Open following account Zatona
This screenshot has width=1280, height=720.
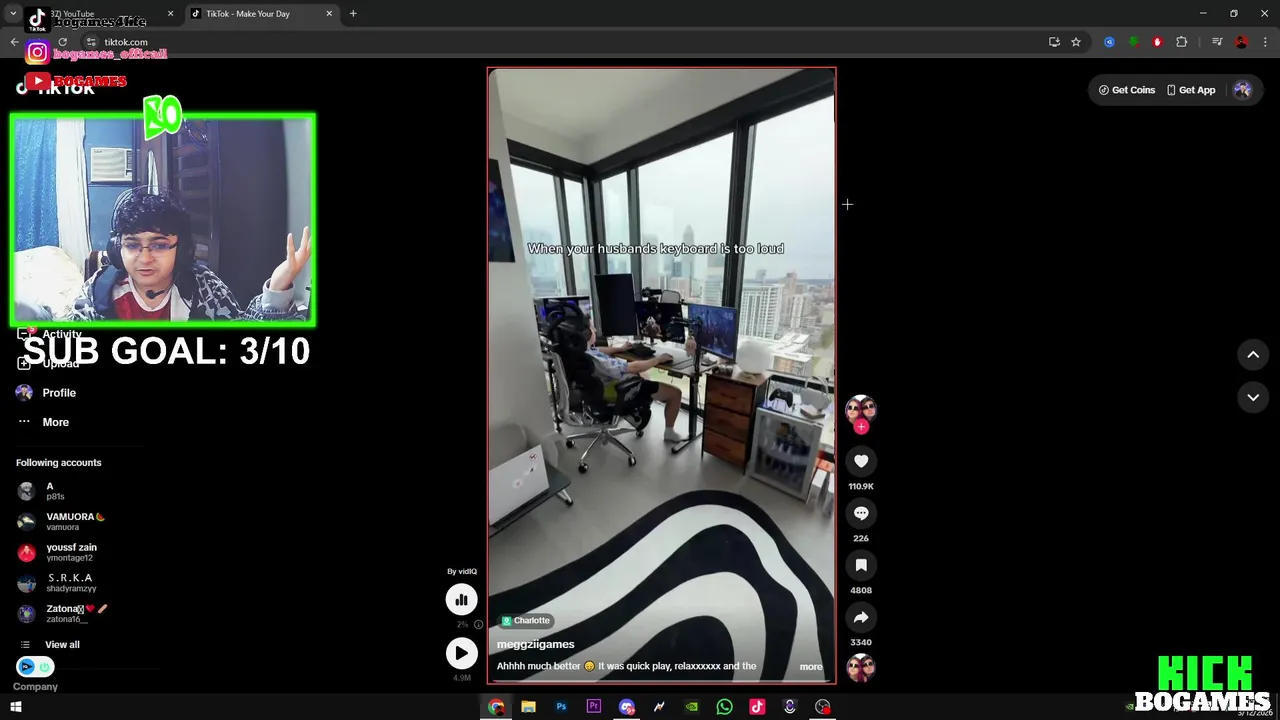click(62, 613)
